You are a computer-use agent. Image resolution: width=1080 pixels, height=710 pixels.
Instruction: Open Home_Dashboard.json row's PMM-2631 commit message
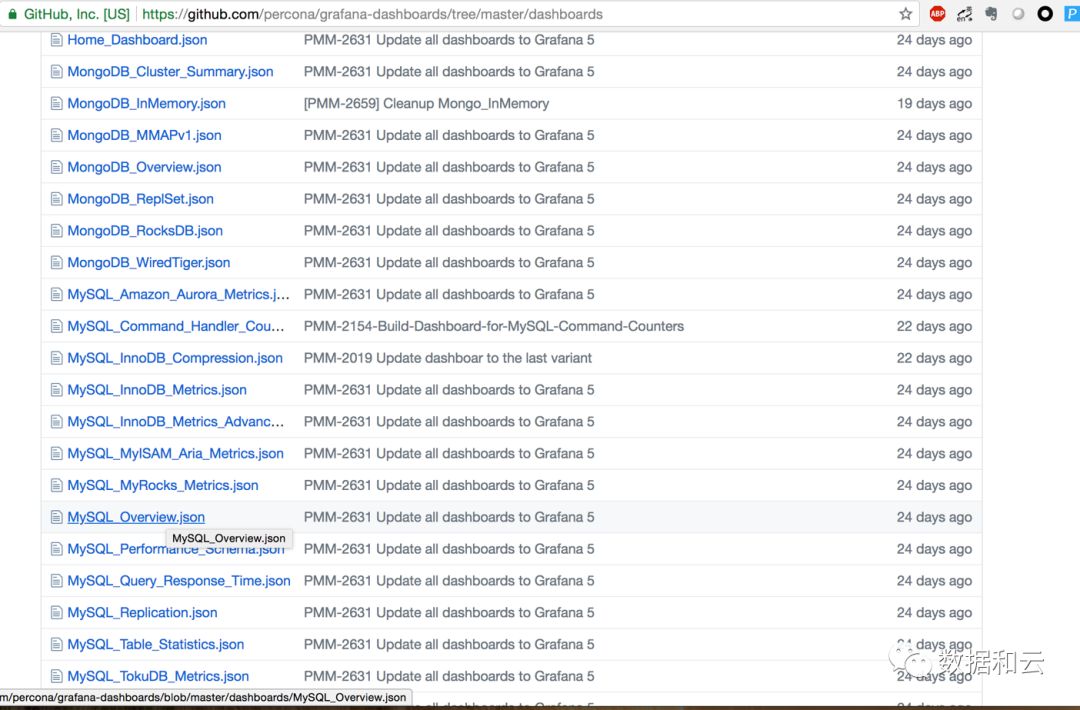click(449, 40)
